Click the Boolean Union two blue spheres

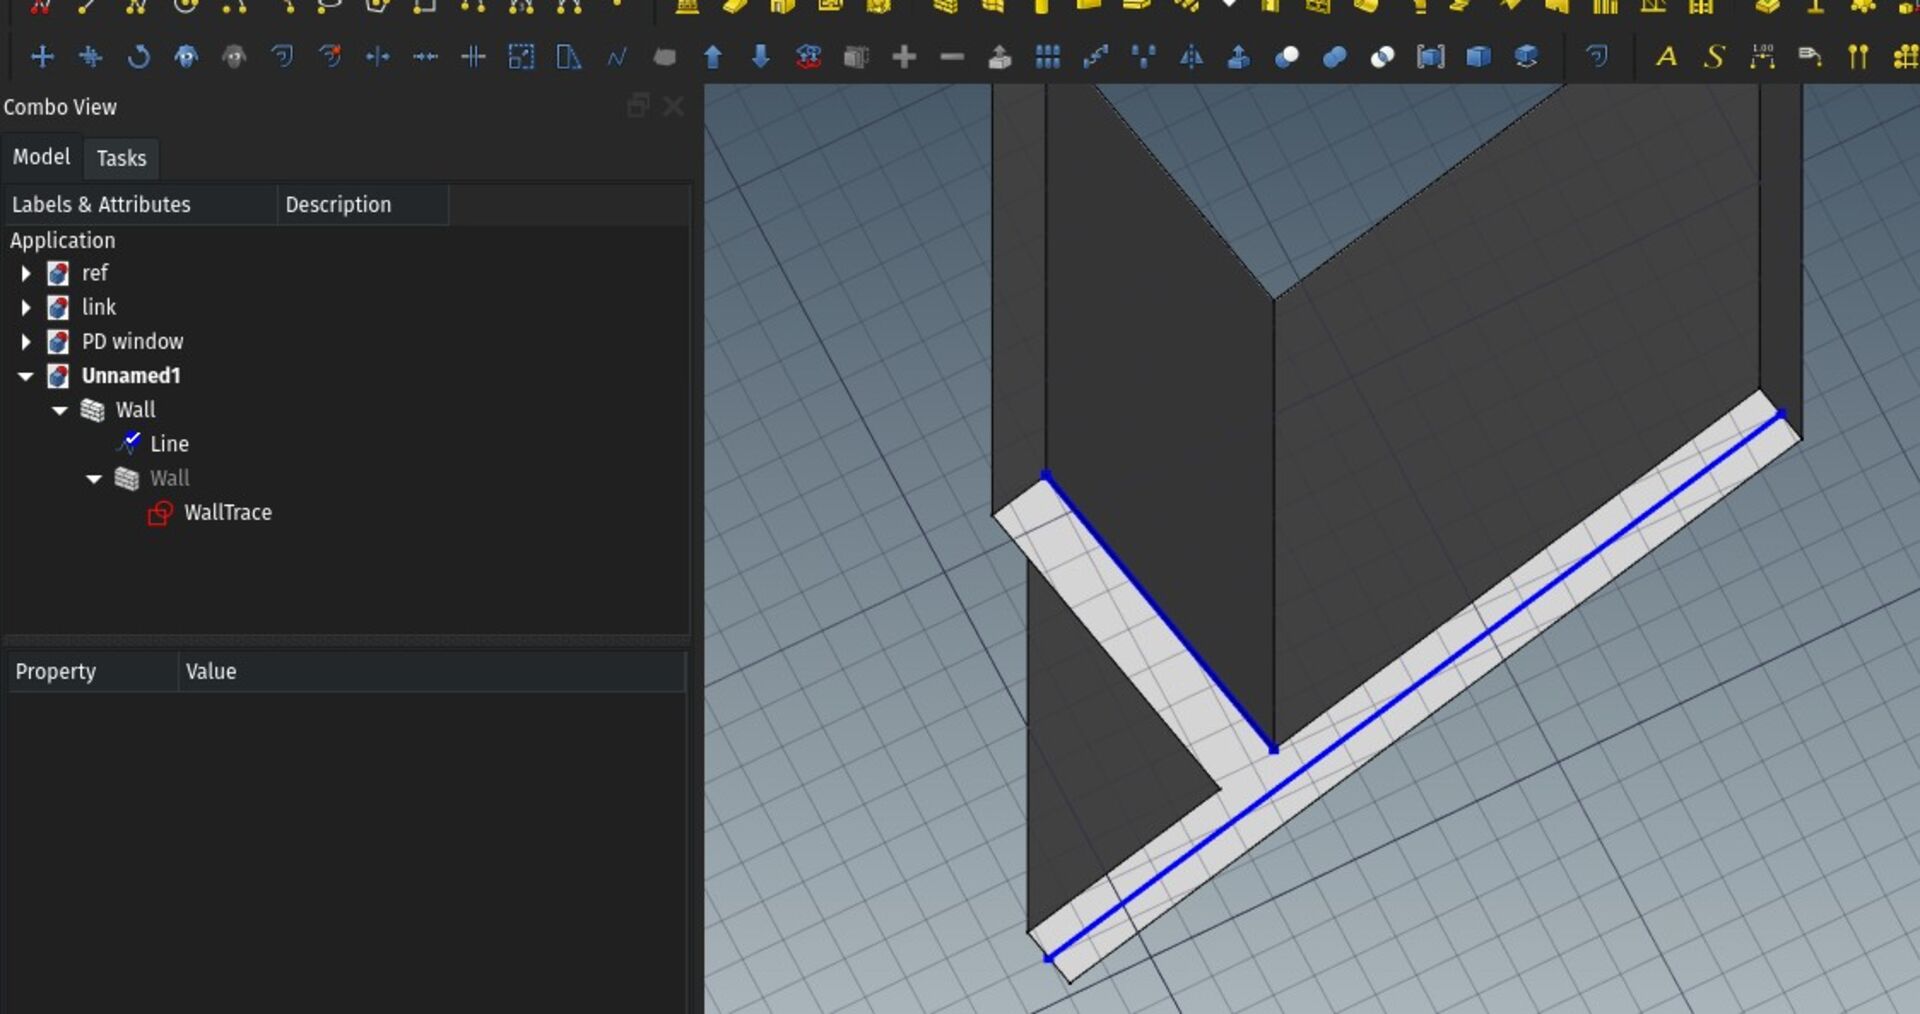tap(1335, 57)
